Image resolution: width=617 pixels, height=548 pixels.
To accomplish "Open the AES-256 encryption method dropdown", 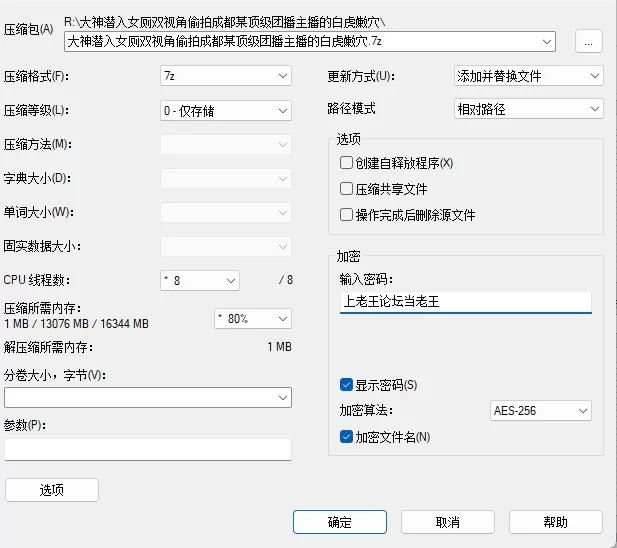I will coord(541,411).
